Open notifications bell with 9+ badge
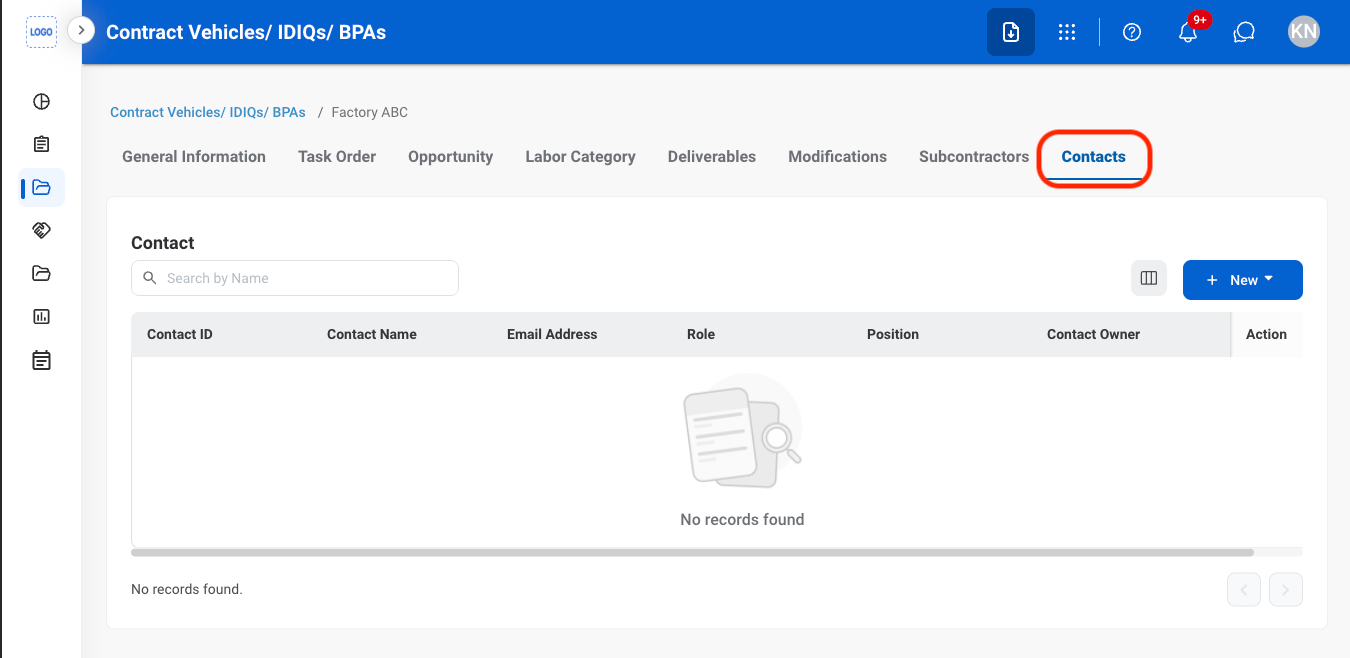 pyautogui.click(x=1188, y=32)
